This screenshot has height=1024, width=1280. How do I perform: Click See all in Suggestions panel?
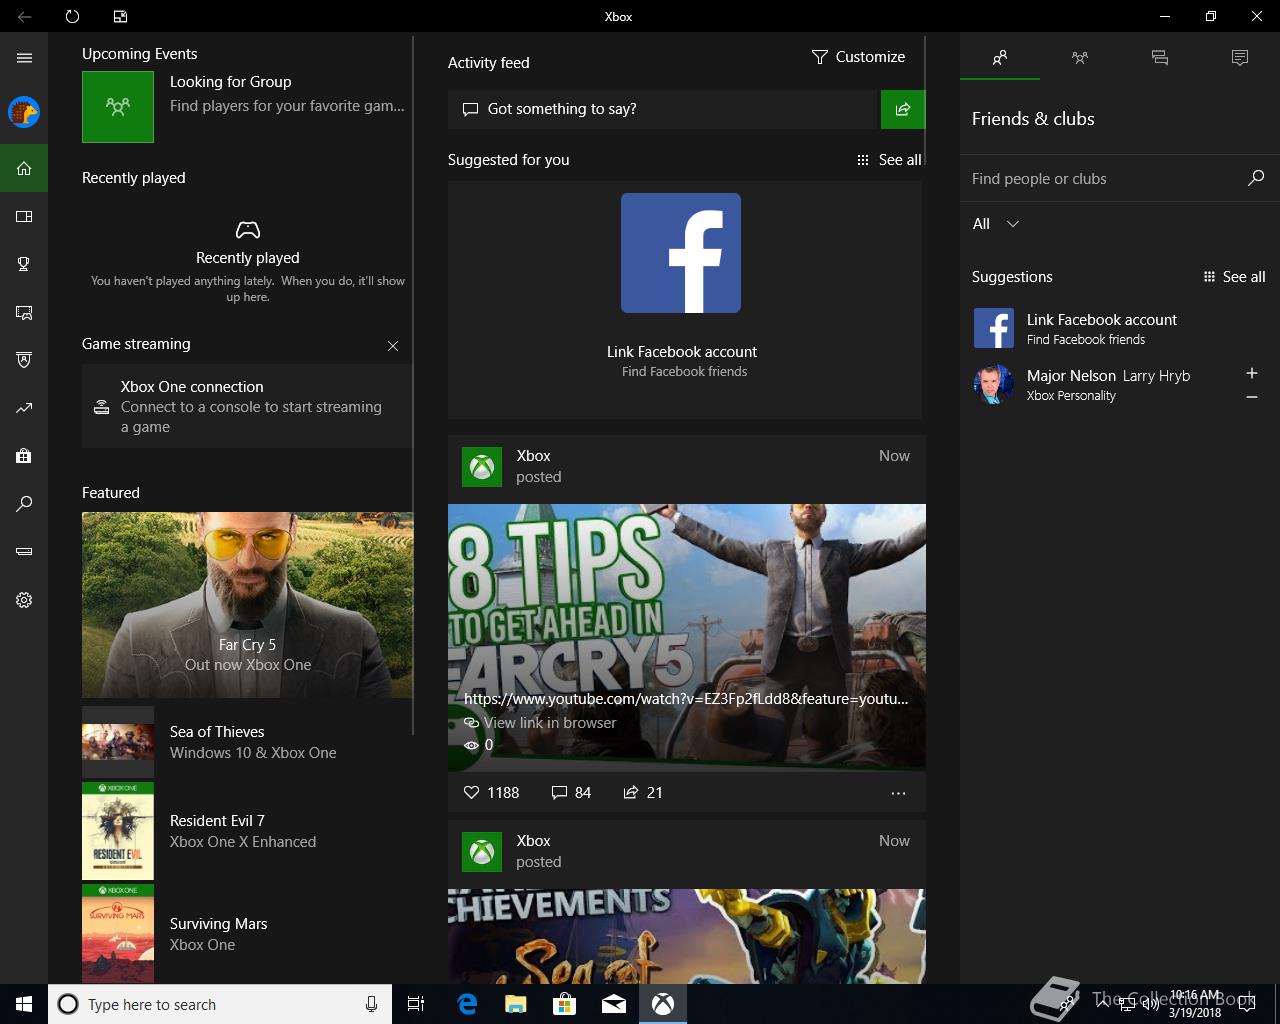pos(1234,277)
